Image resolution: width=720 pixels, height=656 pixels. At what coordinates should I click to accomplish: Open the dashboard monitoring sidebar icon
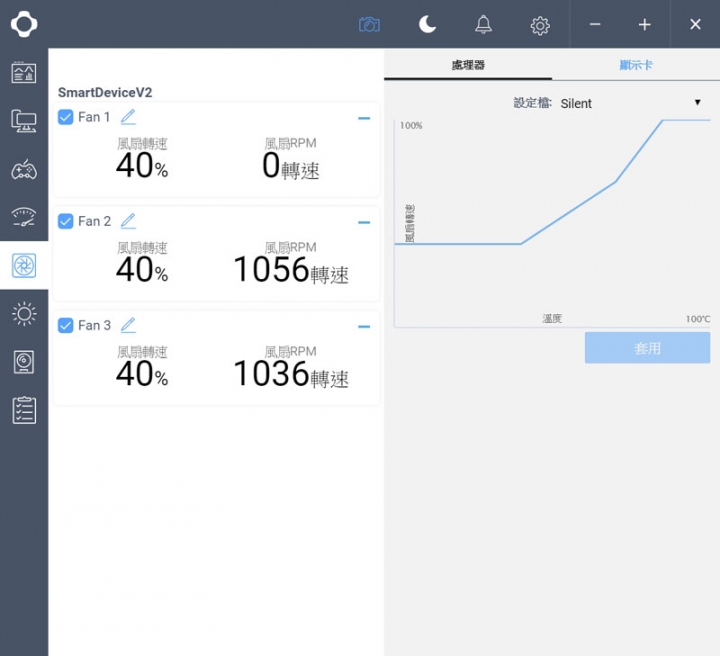pyautogui.click(x=24, y=72)
